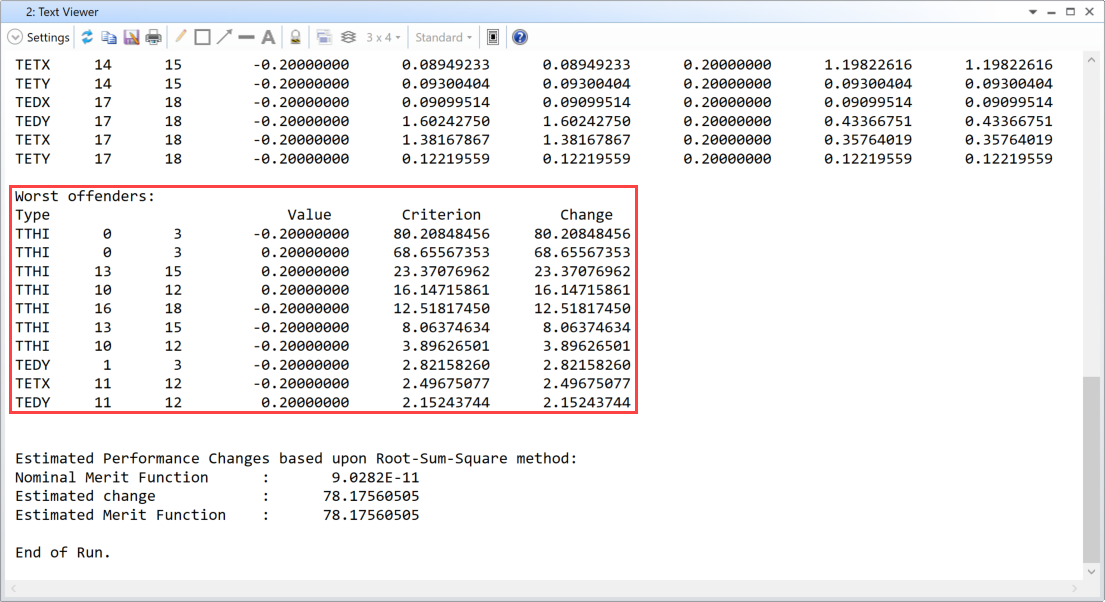The image size is (1105, 602).
Task: Click the 'End of Run.' text
Action: tap(63, 552)
